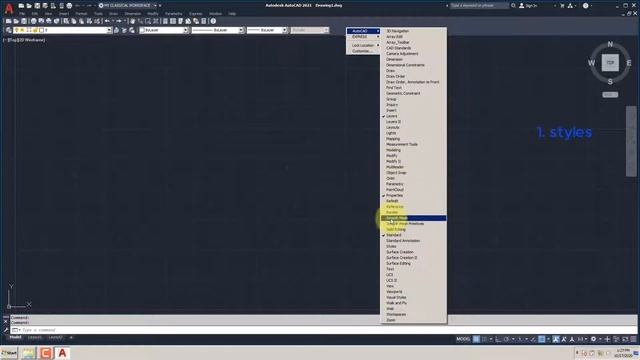The image size is (640, 360).
Task: Click the Paste icon in Standard toolbar
Action: (x=82, y=21)
